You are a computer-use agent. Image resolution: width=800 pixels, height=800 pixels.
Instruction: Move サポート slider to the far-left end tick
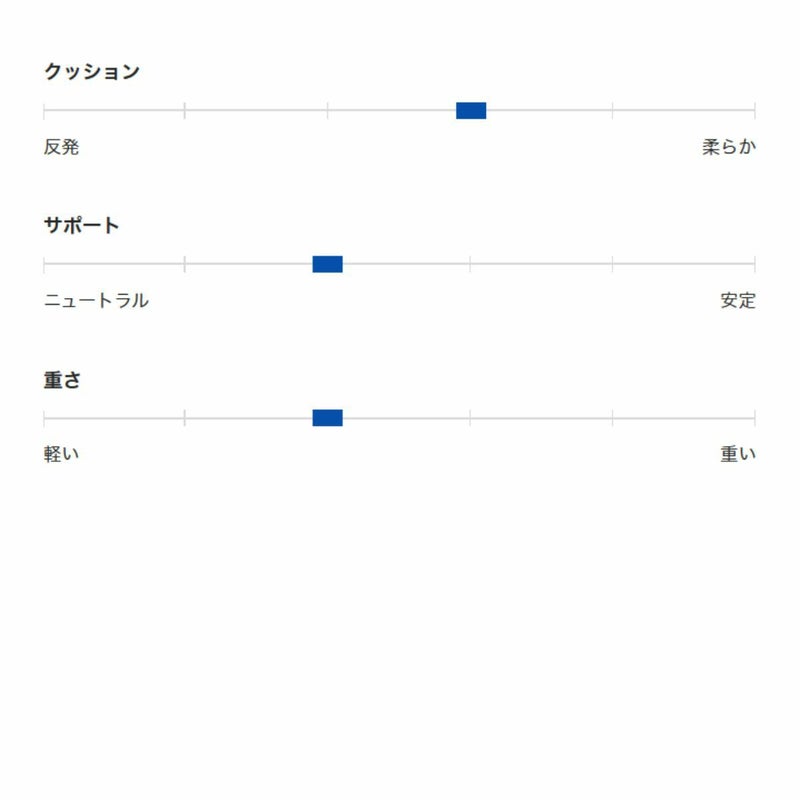45,264
